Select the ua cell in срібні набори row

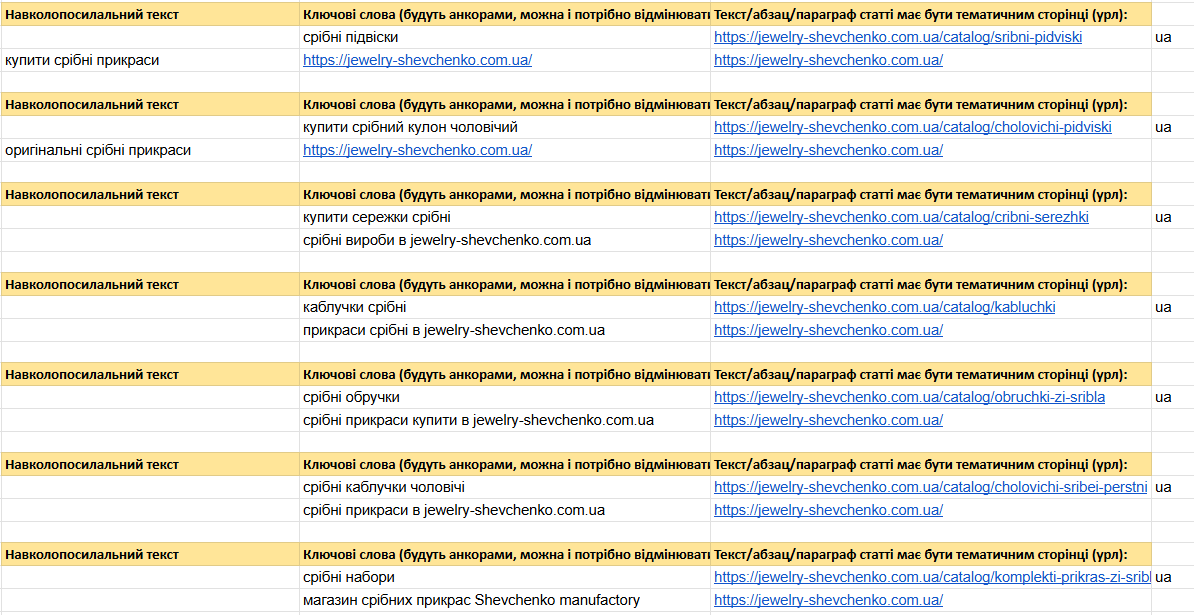[1173, 578]
